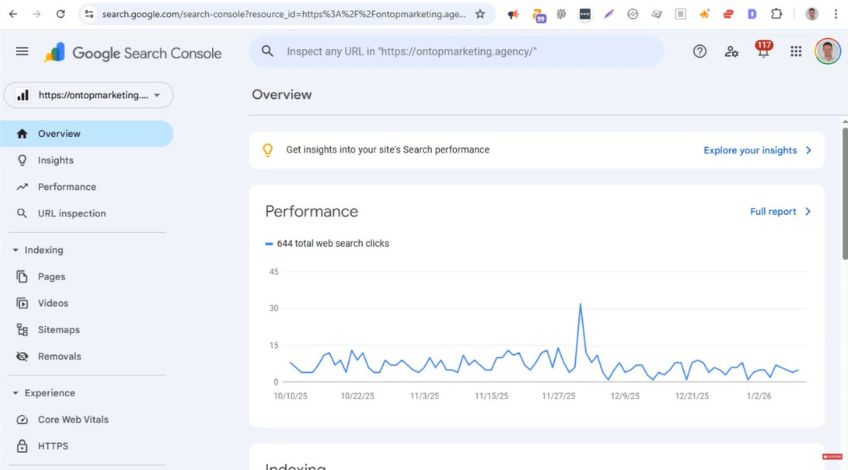848x470 pixels.
Task: Click the Full report link
Action: point(780,212)
